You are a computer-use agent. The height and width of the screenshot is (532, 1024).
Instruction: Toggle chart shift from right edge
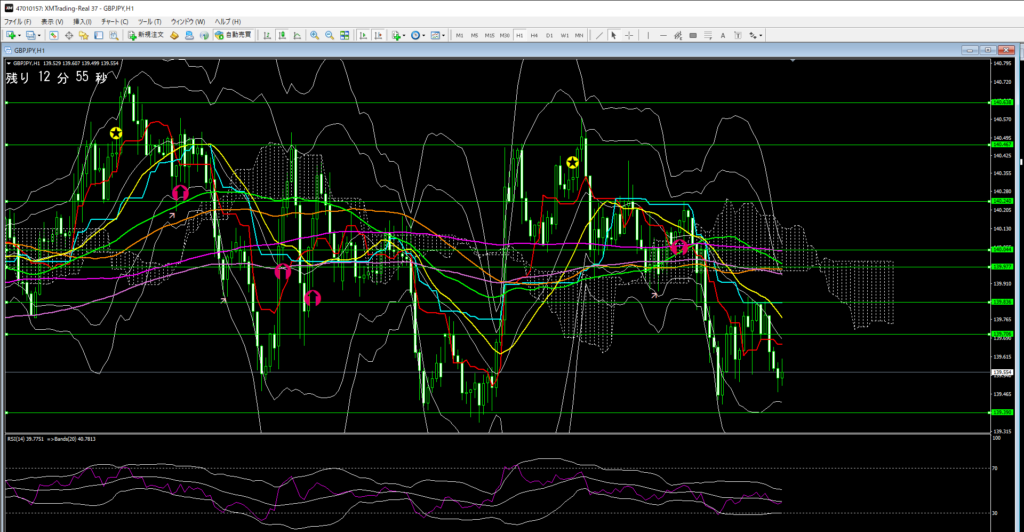point(378,35)
